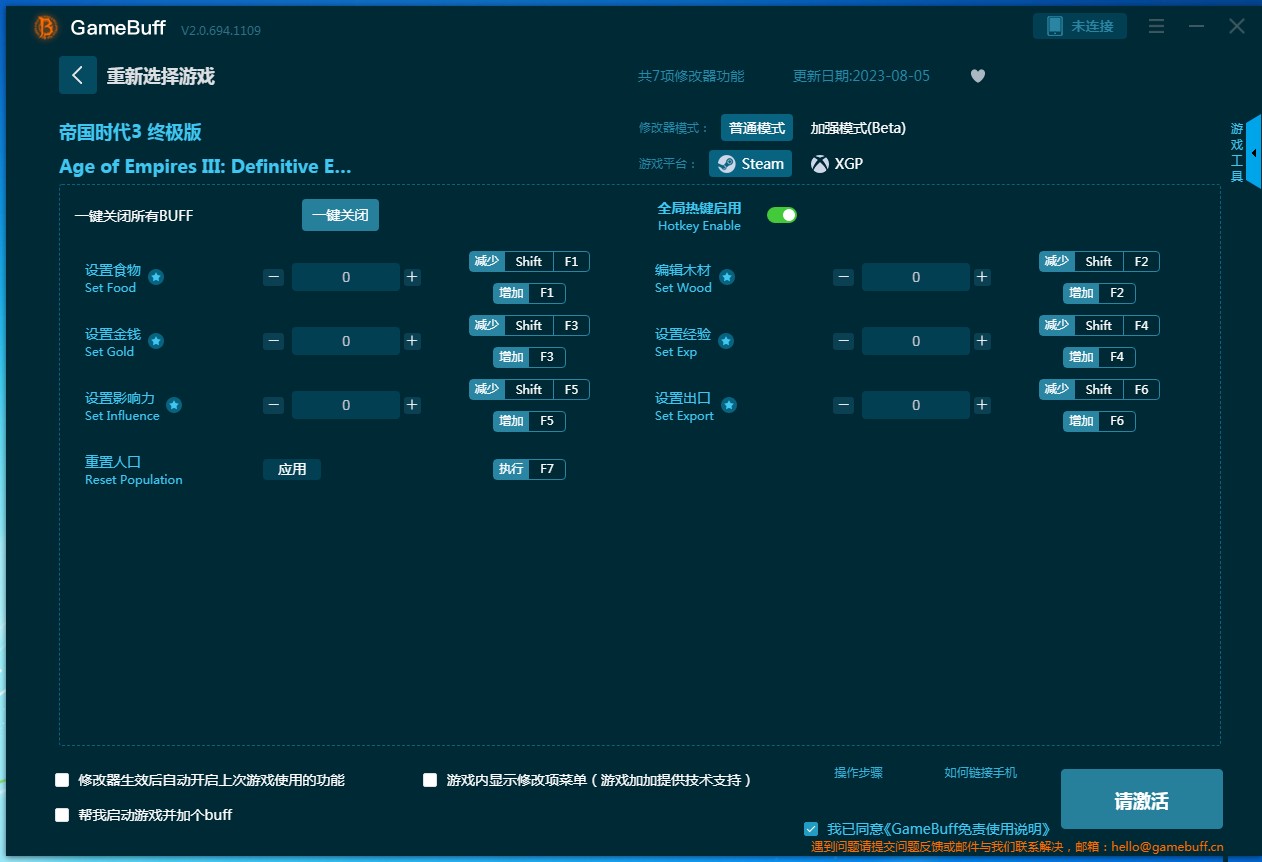
Task: Click the star icon beside Set Gold
Action: click(156, 341)
